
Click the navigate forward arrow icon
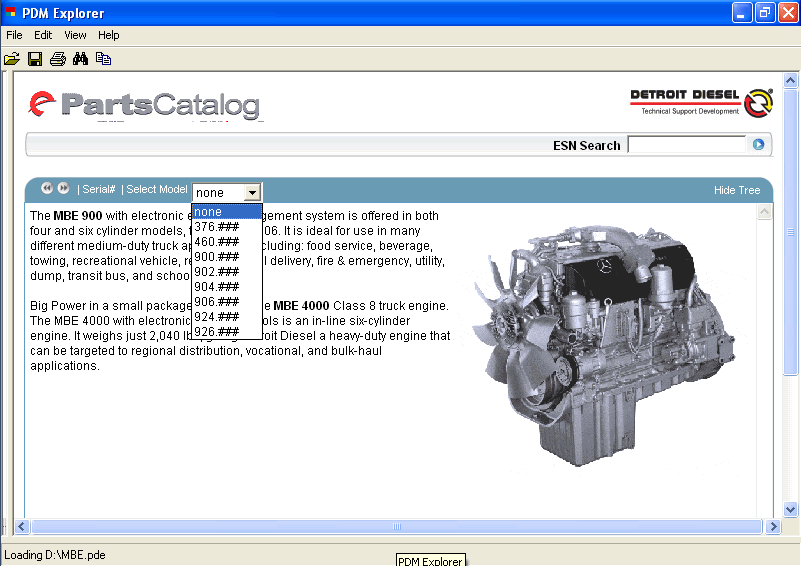coord(63,188)
